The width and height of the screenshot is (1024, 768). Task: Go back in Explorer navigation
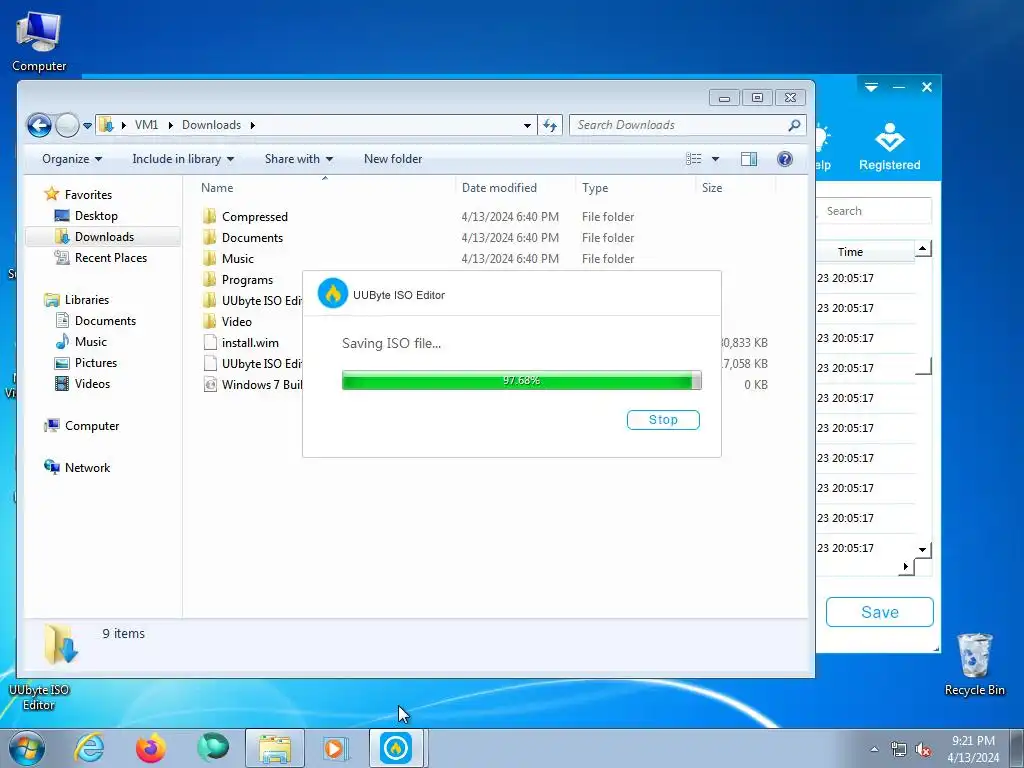click(x=39, y=125)
